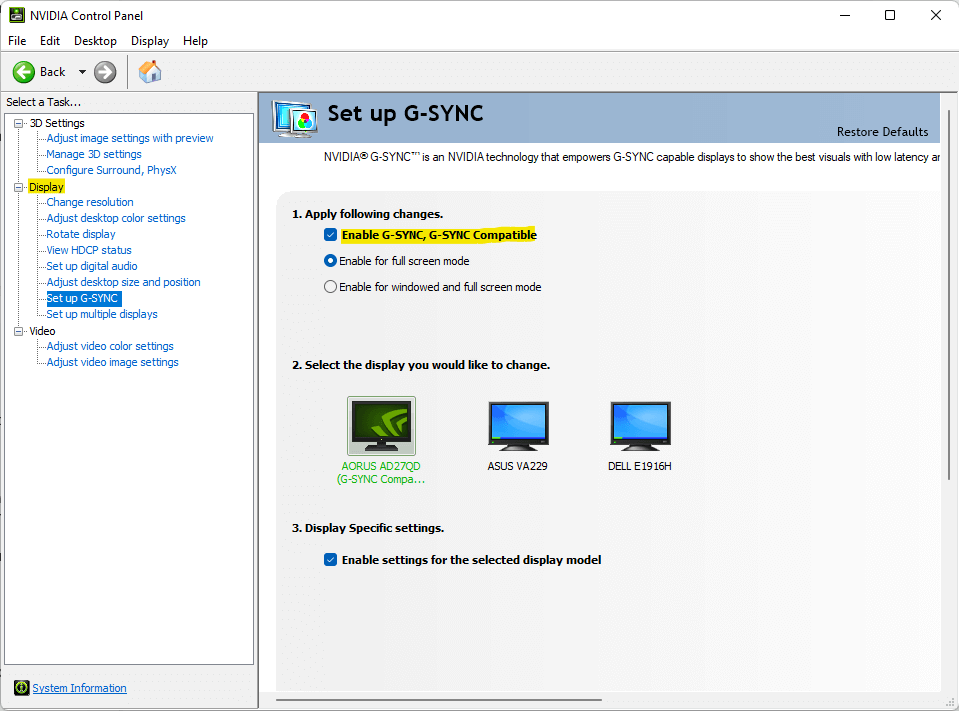Collapse the 3D Settings tree node

[19, 123]
